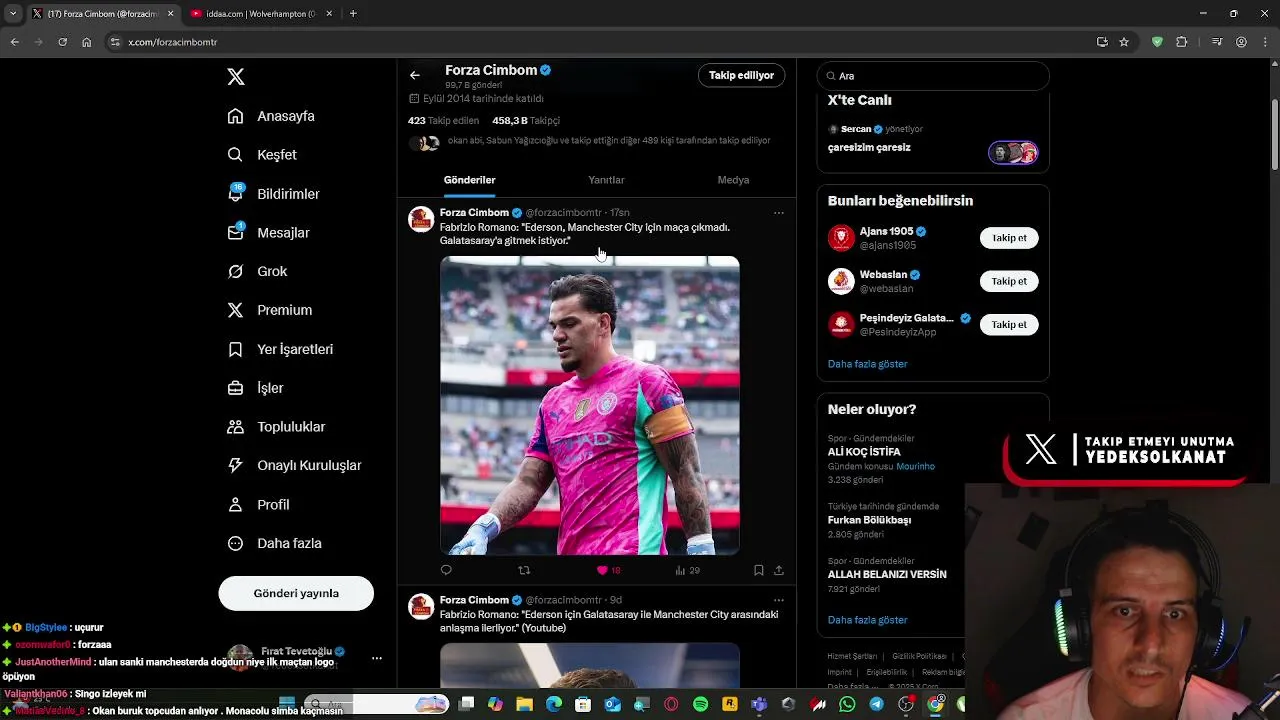Open WhatsApp from the taskbar

tap(848, 705)
